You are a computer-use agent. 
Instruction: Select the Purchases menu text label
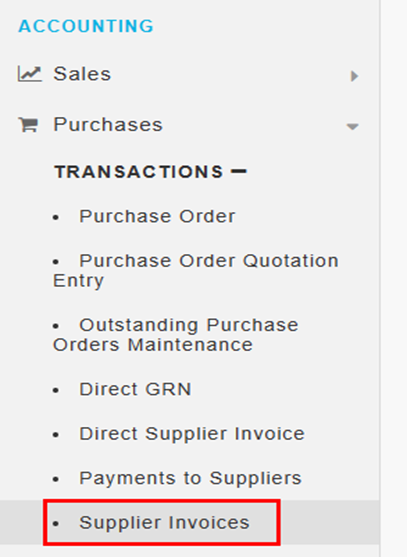[108, 125]
